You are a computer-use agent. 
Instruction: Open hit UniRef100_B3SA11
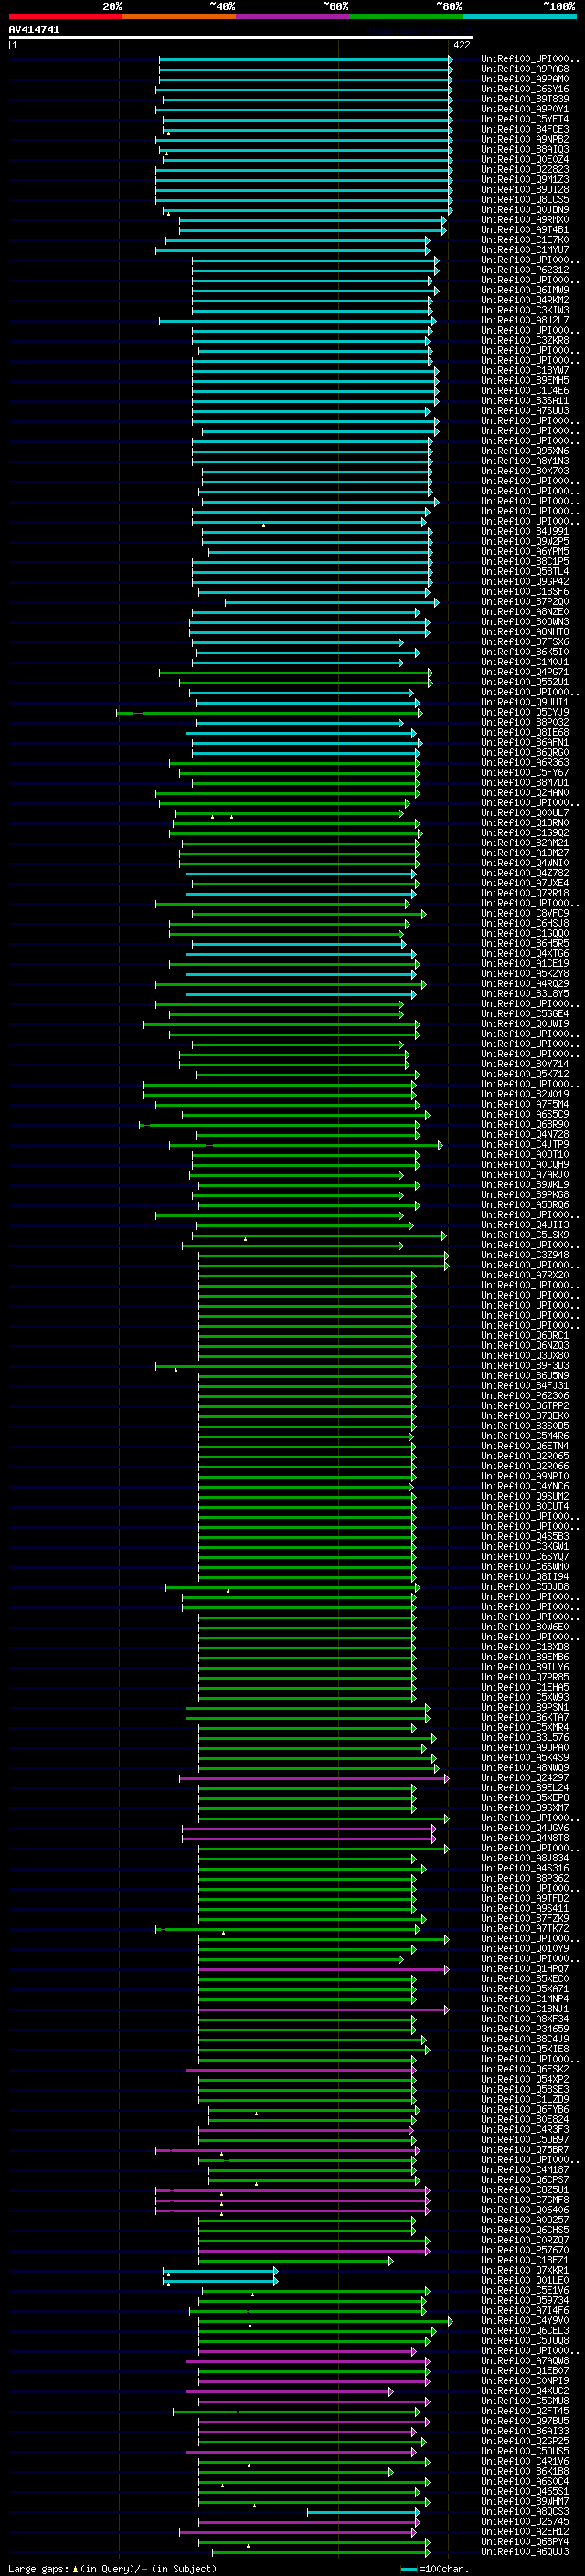tap(525, 401)
